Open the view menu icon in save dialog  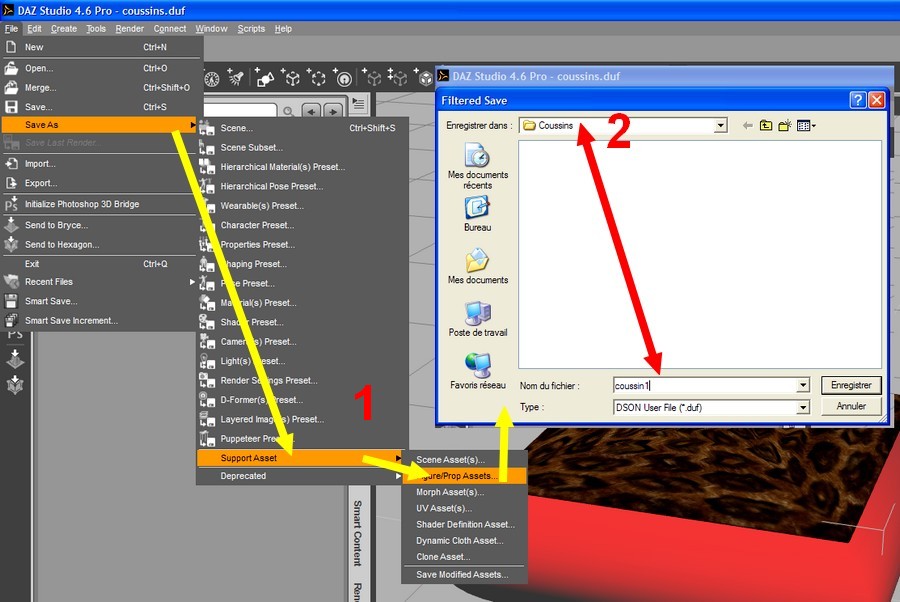tap(806, 126)
